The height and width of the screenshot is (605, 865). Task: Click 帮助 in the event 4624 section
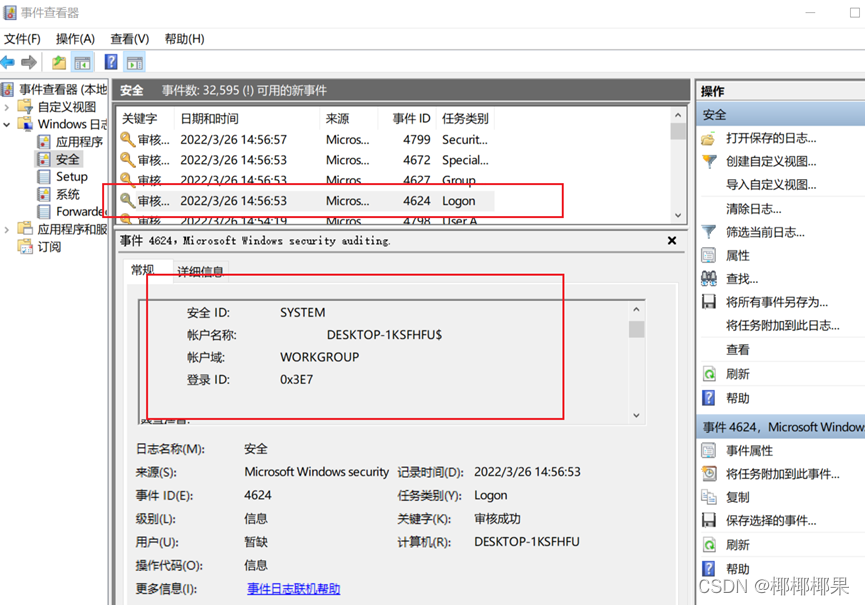[x=738, y=569]
